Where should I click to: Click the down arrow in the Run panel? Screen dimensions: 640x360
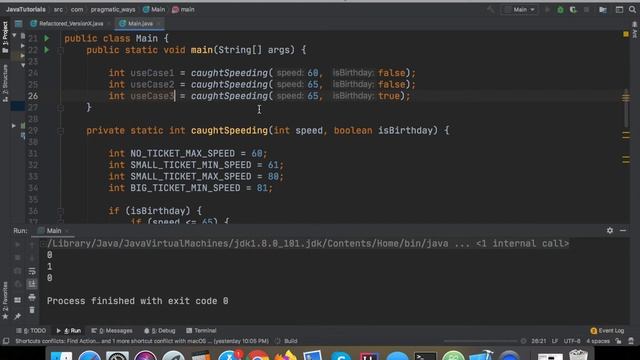(32, 258)
